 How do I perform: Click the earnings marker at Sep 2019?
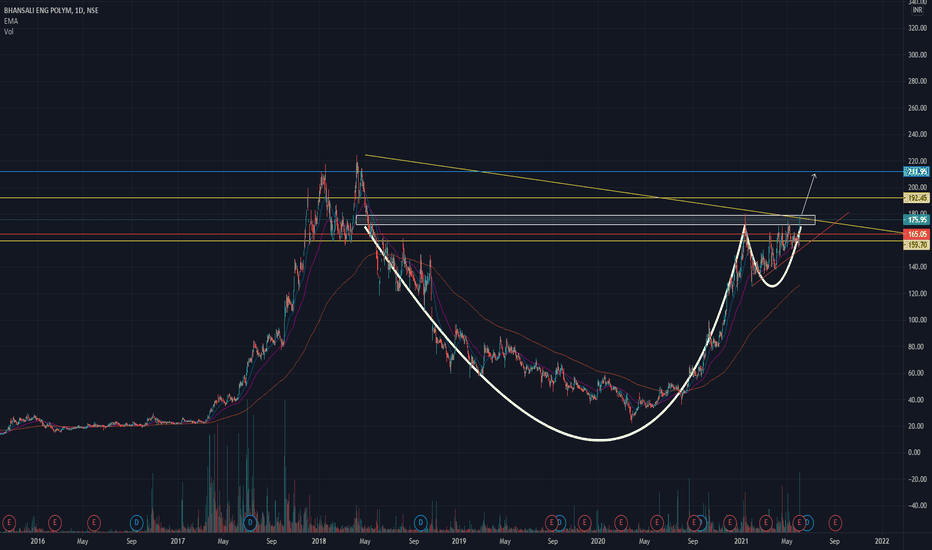click(552, 523)
